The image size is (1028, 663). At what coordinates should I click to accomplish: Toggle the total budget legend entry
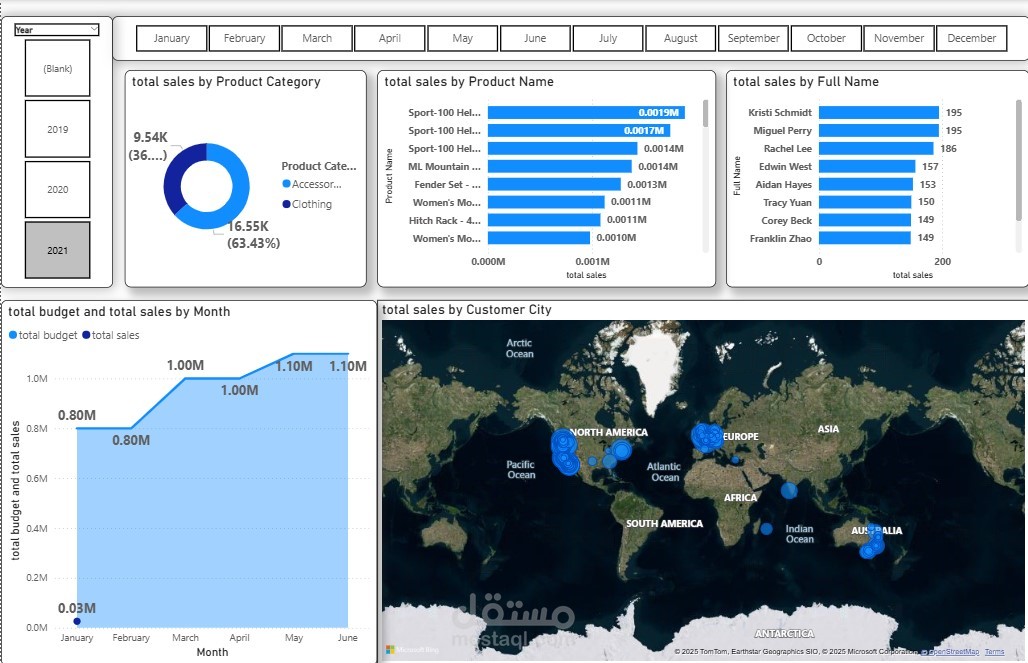tap(42, 334)
